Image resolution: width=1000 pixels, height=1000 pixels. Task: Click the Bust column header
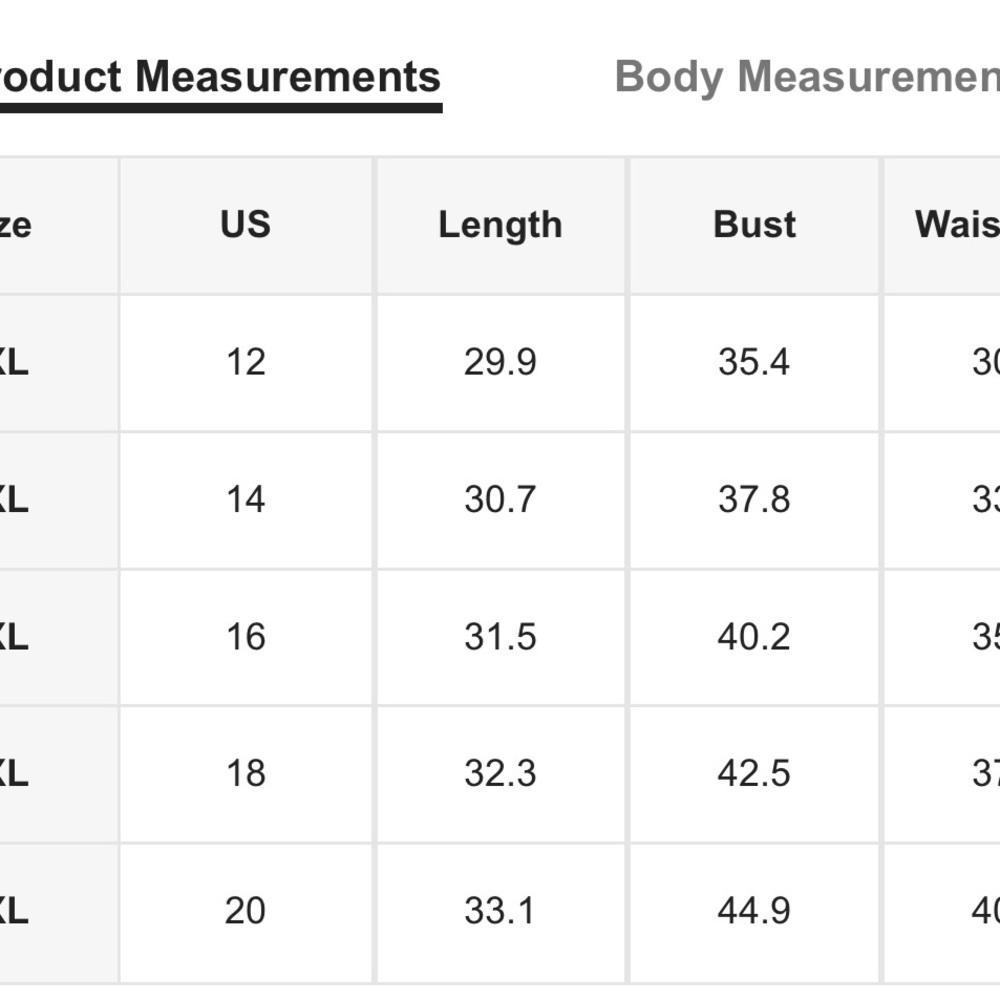pos(754,225)
